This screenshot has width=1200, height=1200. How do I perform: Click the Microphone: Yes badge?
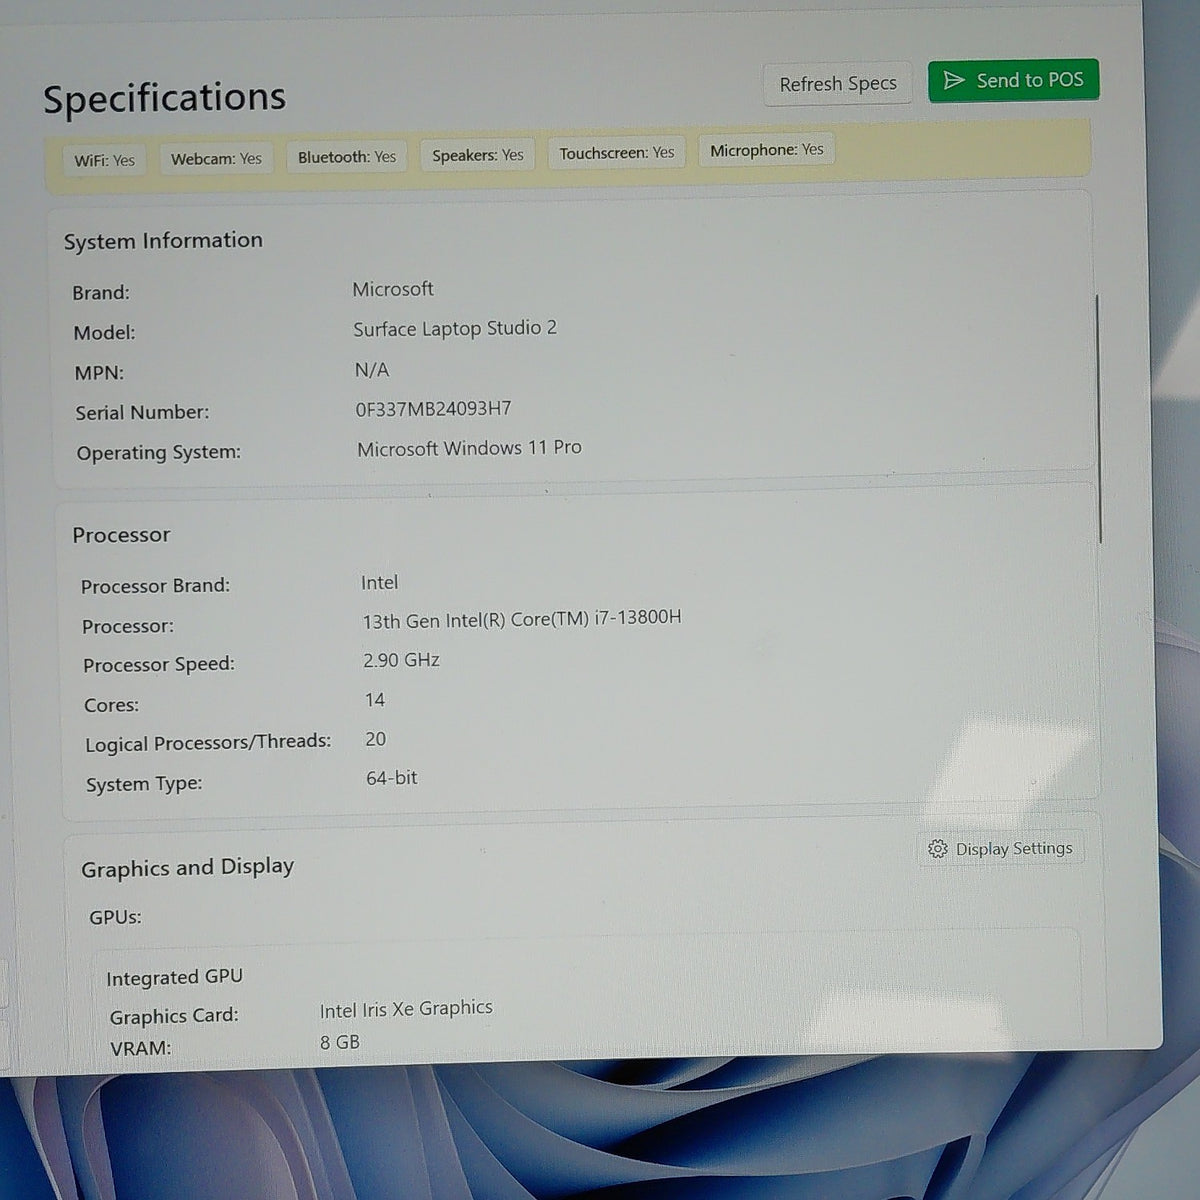tap(767, 150)
